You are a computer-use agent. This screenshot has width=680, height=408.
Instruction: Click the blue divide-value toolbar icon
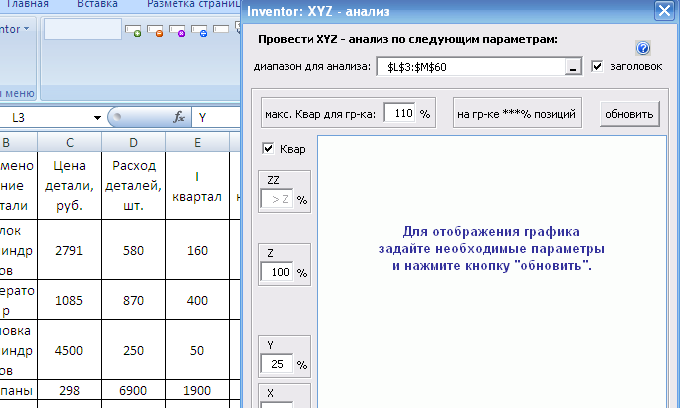coord(199,30)
